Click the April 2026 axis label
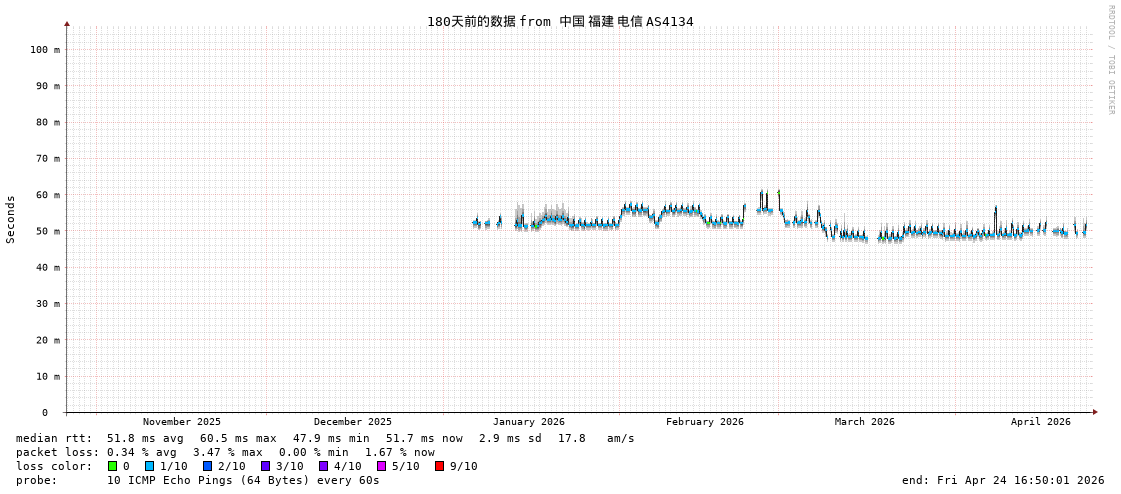 coord(1040,422)
